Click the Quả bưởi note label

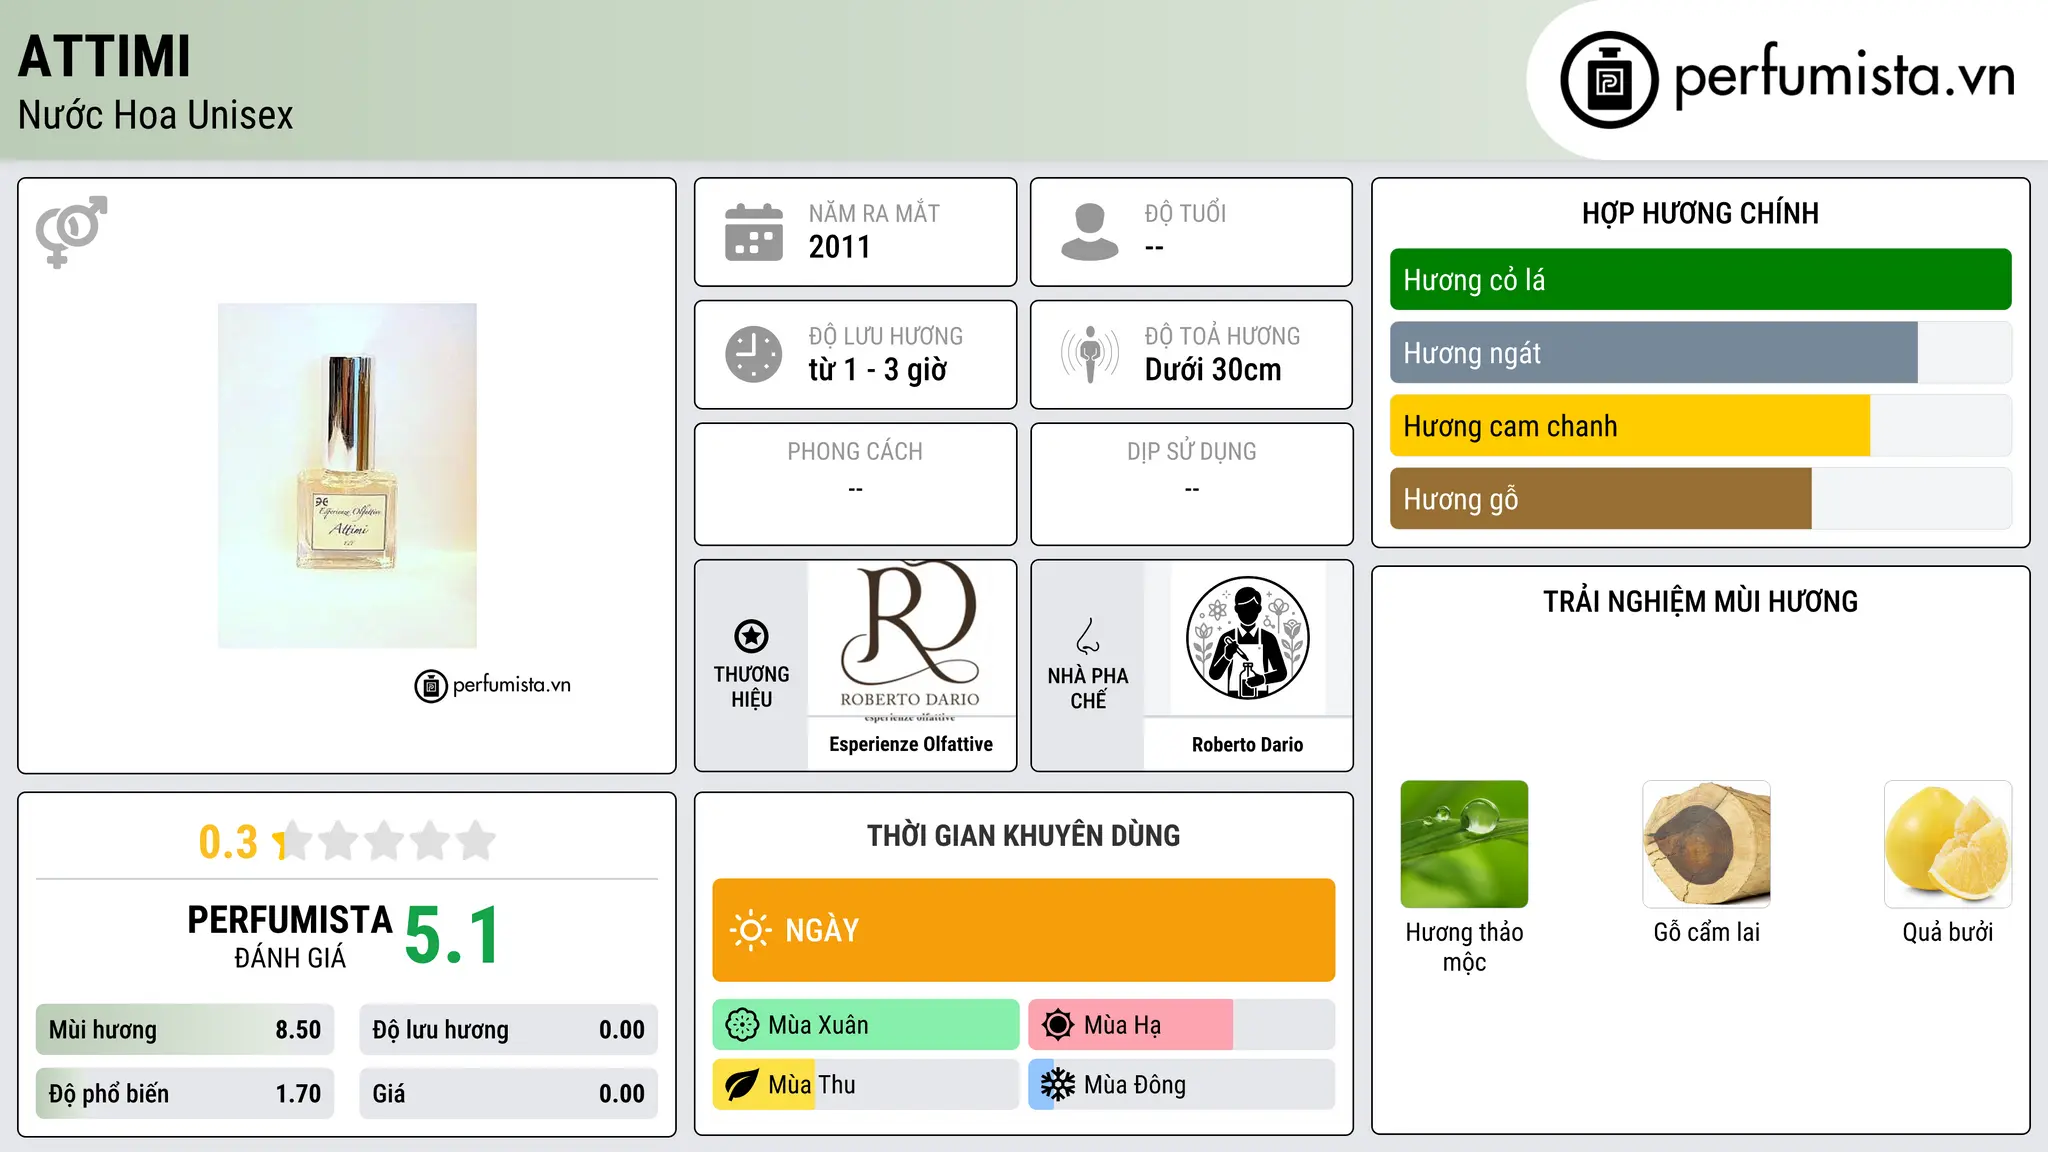coord(1948,932)
